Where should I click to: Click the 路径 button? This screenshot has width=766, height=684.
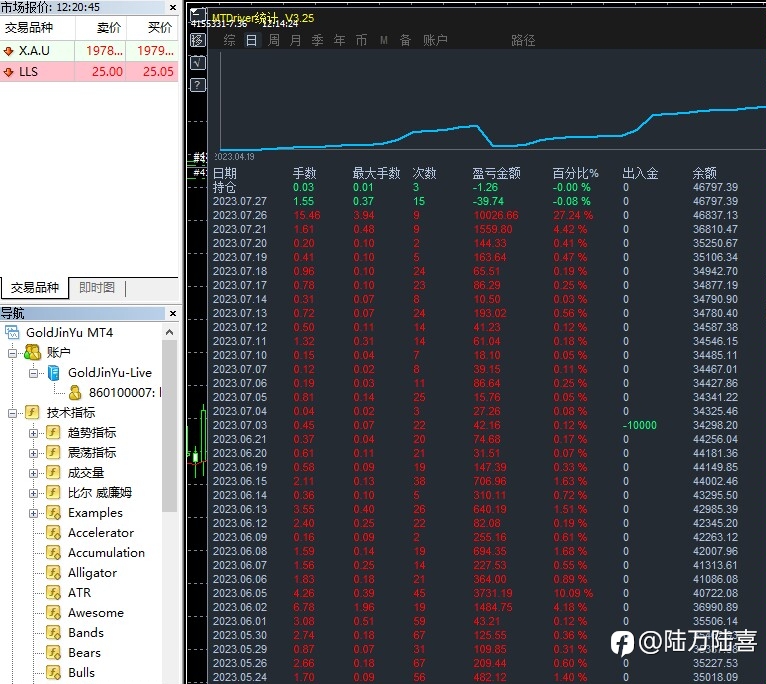point(523,40)
